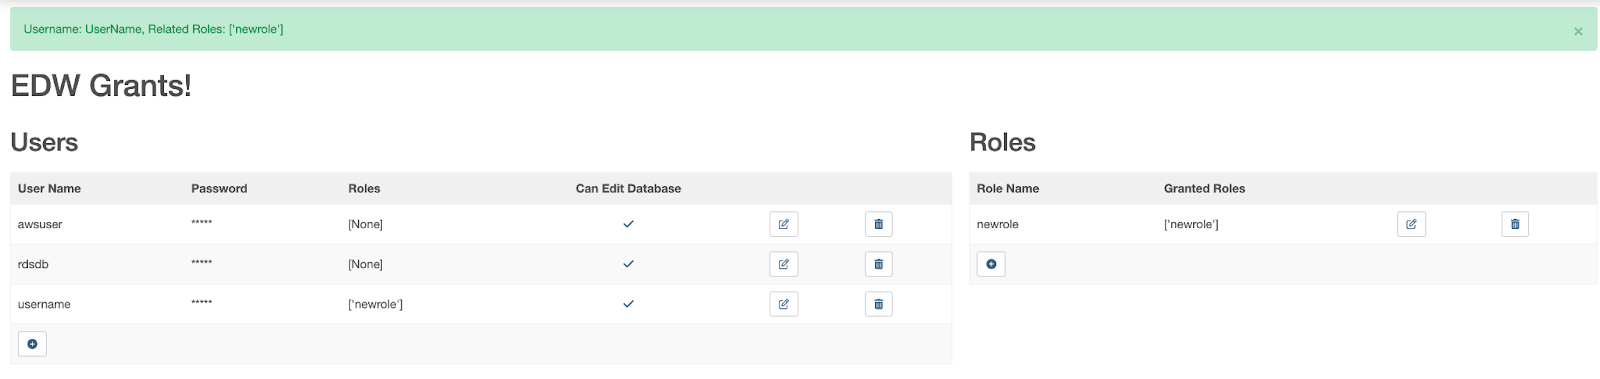The width and height of the screenshot is (1600, 379).
Task: Dismiss the green alert banner
Action: 1578,31
